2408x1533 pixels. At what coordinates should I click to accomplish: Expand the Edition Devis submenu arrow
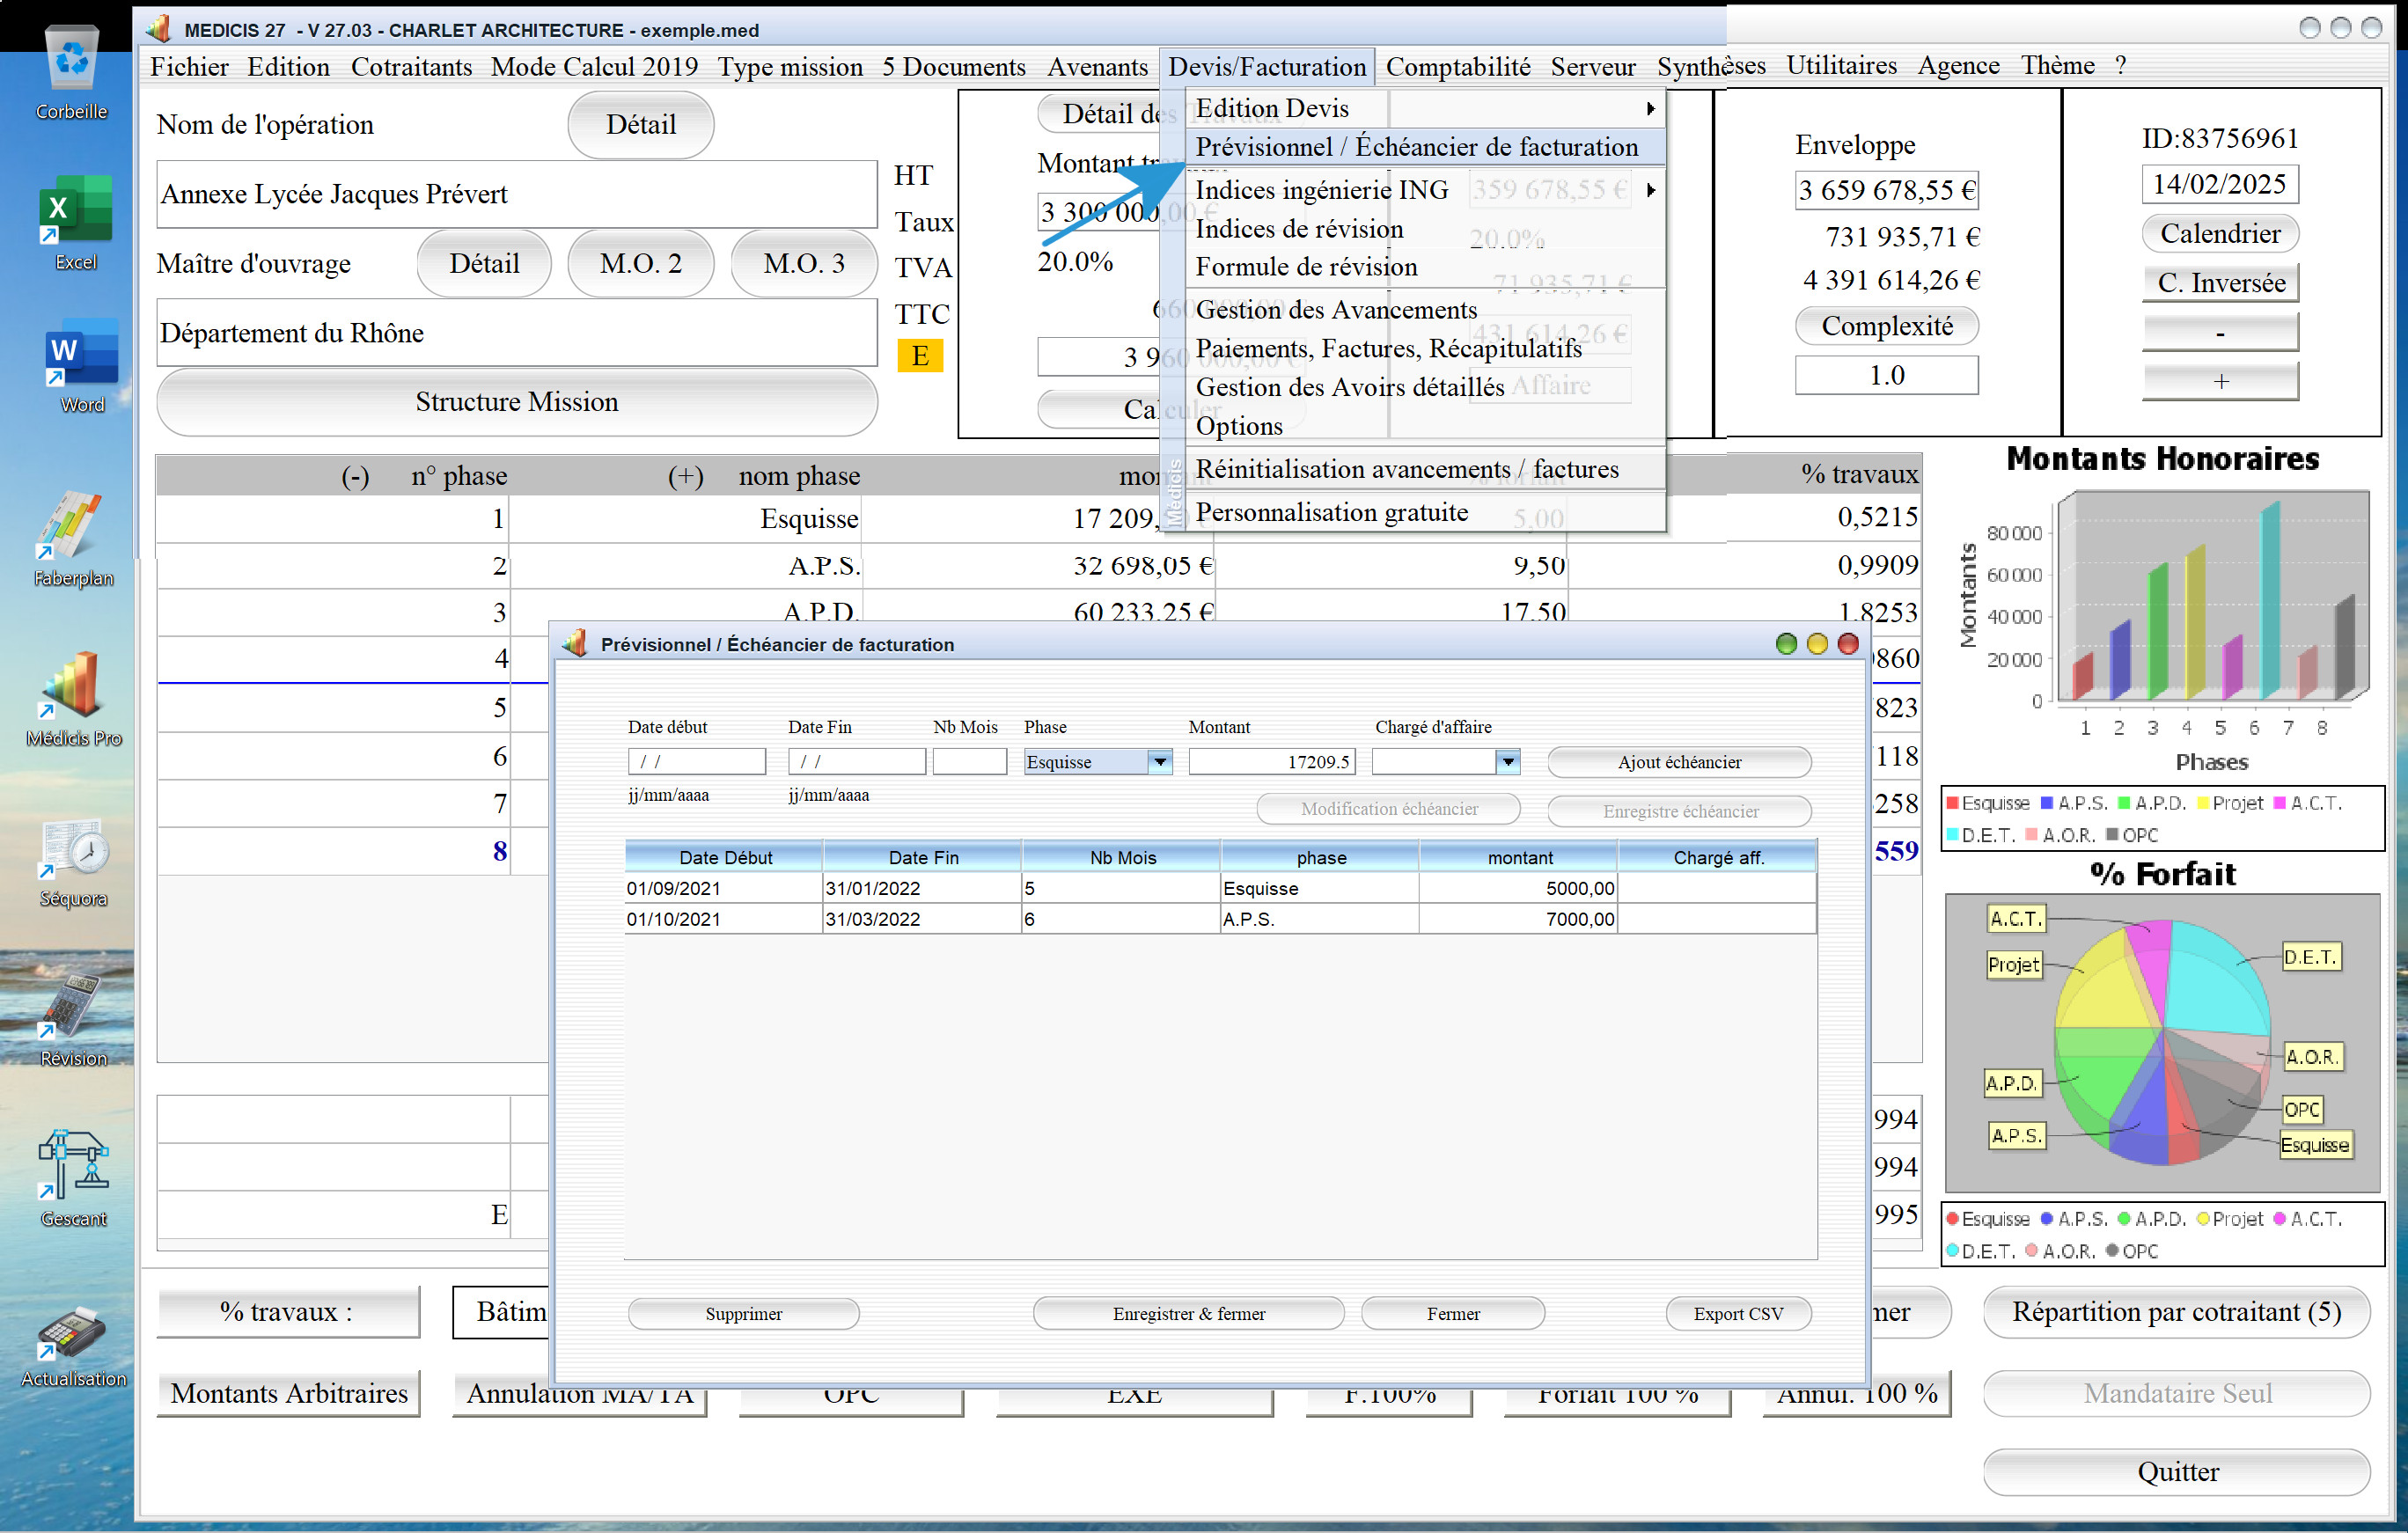(x=1651, y=108)
